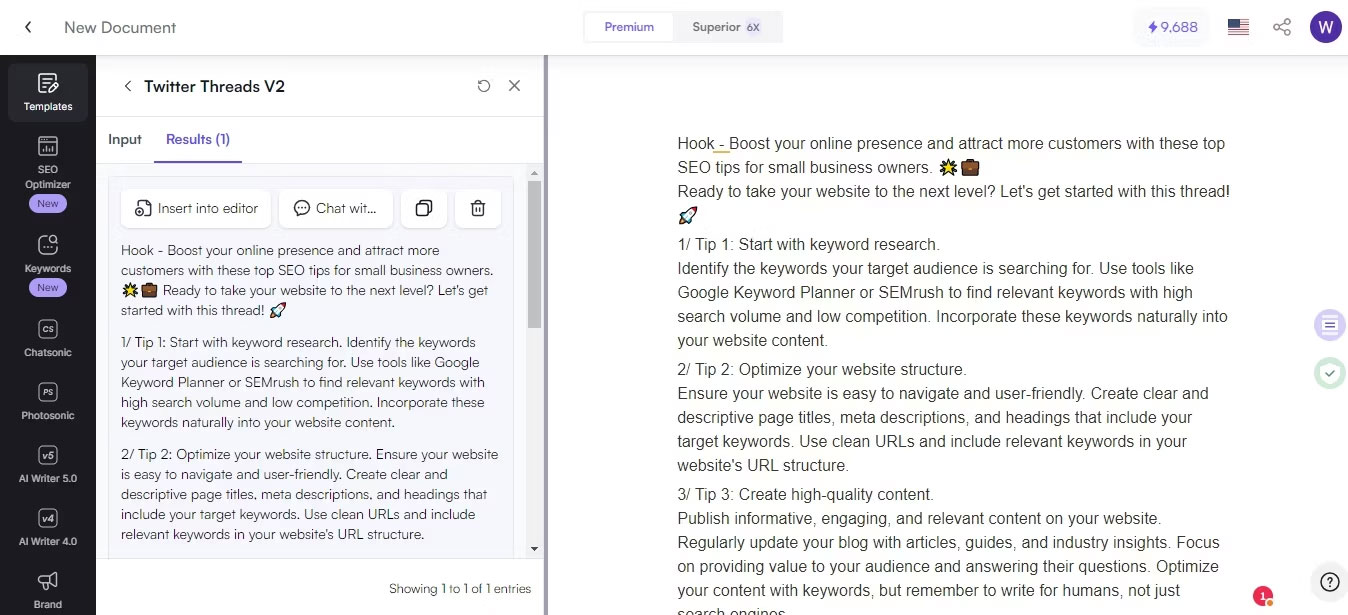View the 9,688 credits balance
This screenshot has width=1348, height=615.
1172,27
